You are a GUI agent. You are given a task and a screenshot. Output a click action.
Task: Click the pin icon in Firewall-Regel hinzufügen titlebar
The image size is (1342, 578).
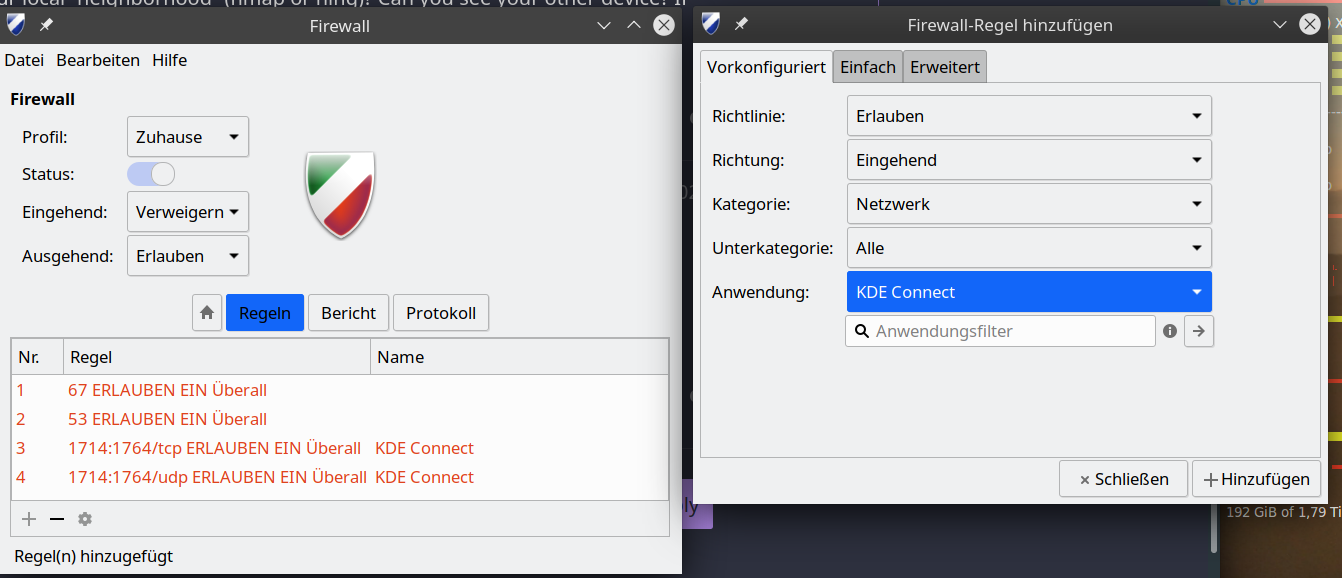point(741,24)
